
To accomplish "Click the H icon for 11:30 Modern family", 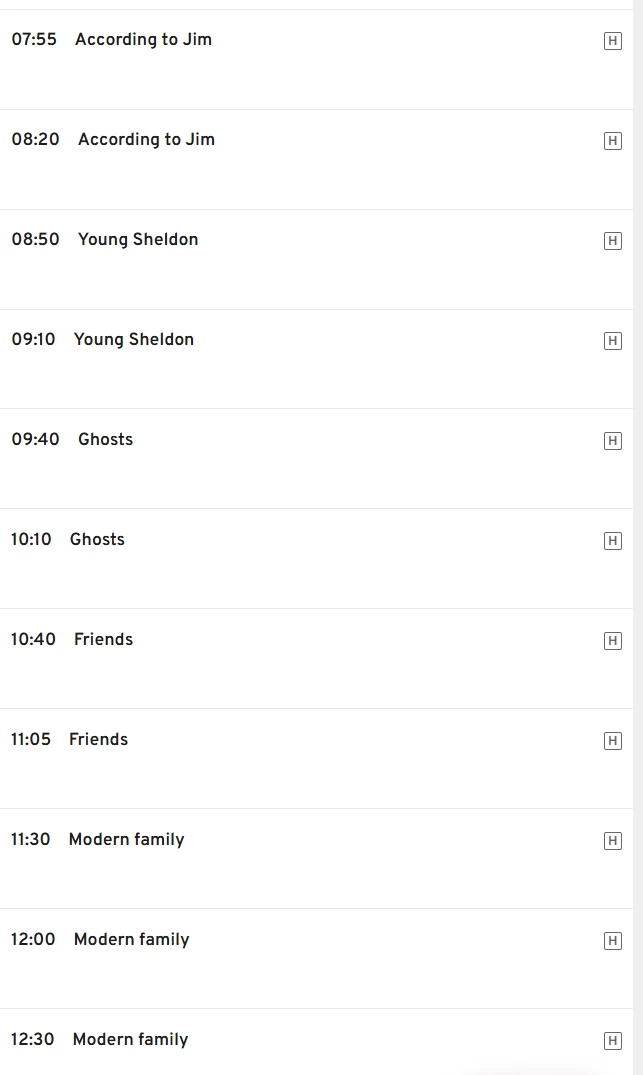I will [x=613, y=841].
